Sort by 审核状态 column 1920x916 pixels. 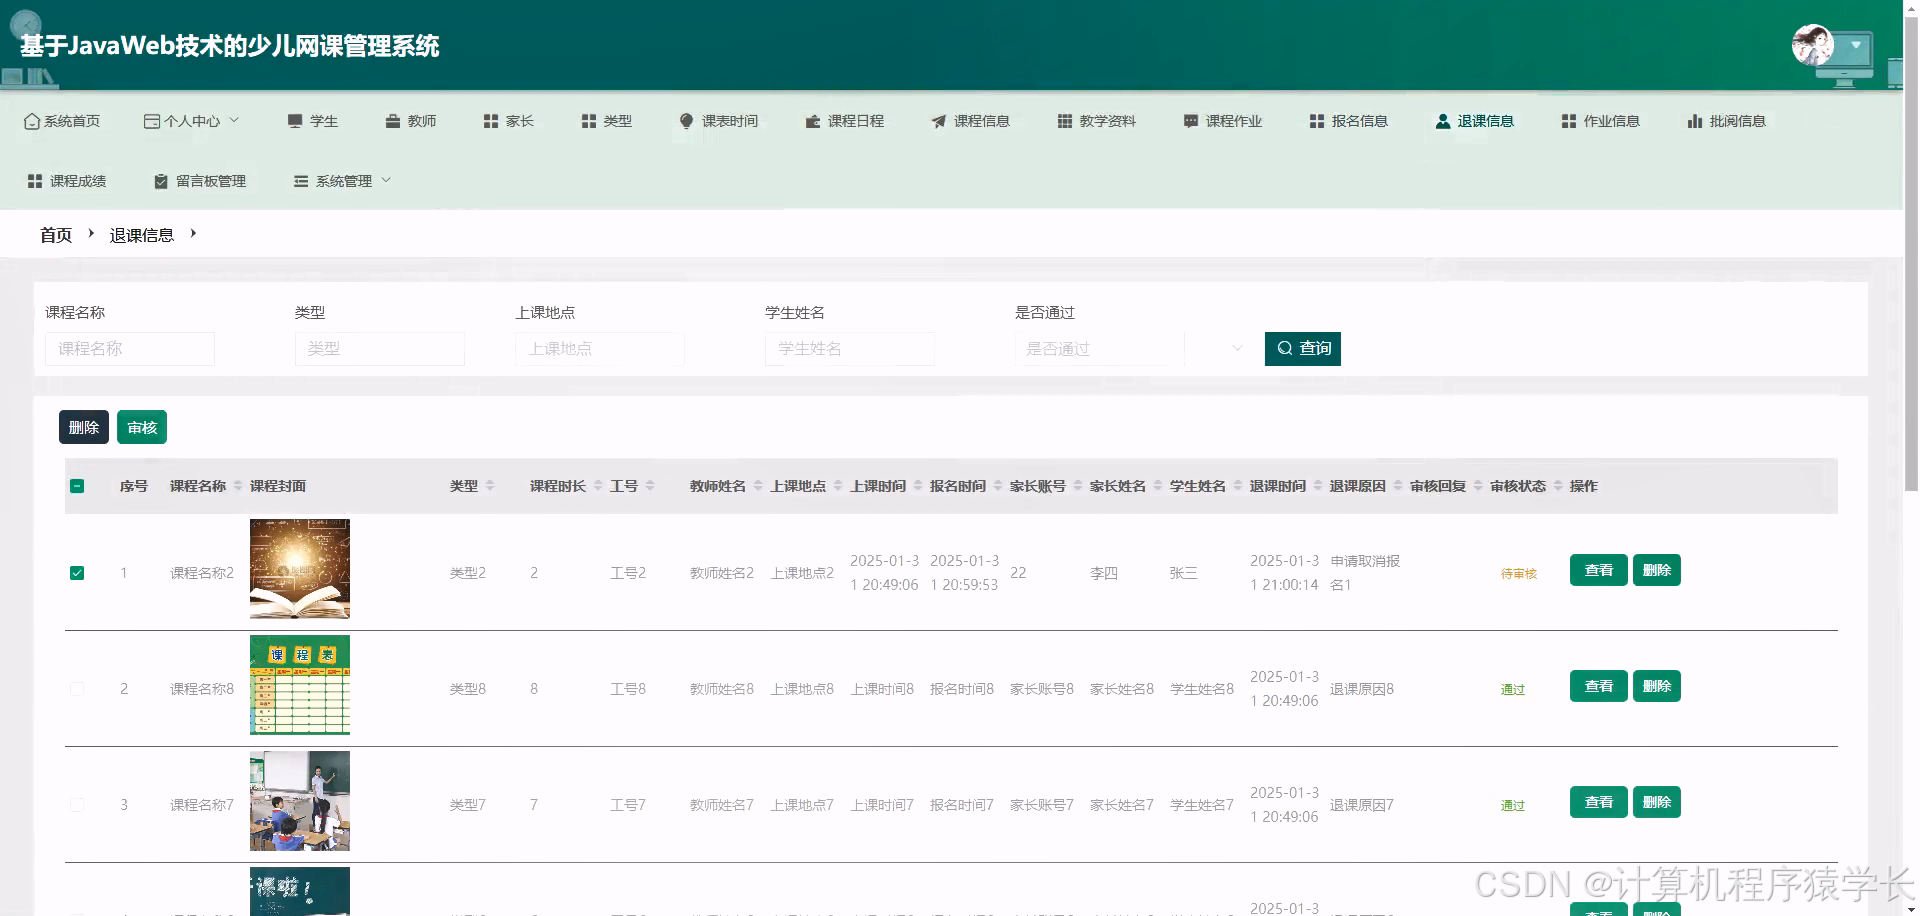click(1558, 486)
